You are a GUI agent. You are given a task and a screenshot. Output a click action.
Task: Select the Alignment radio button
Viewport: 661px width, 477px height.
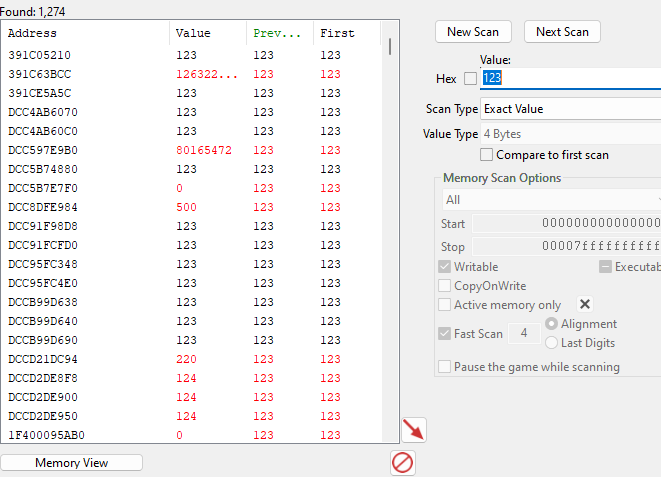(x=551, y=324)
